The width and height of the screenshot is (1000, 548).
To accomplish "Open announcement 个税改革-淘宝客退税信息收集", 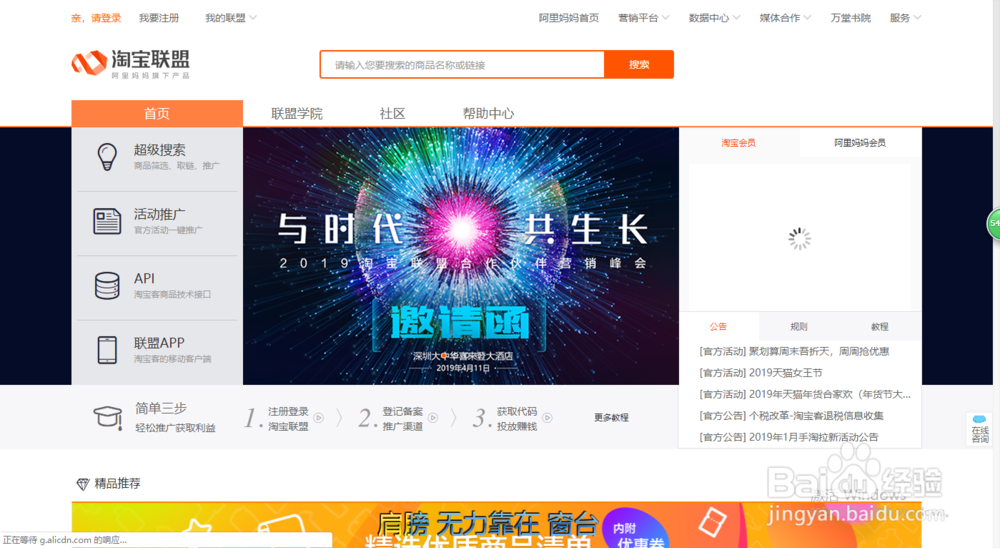I will (x=791, y=416).
